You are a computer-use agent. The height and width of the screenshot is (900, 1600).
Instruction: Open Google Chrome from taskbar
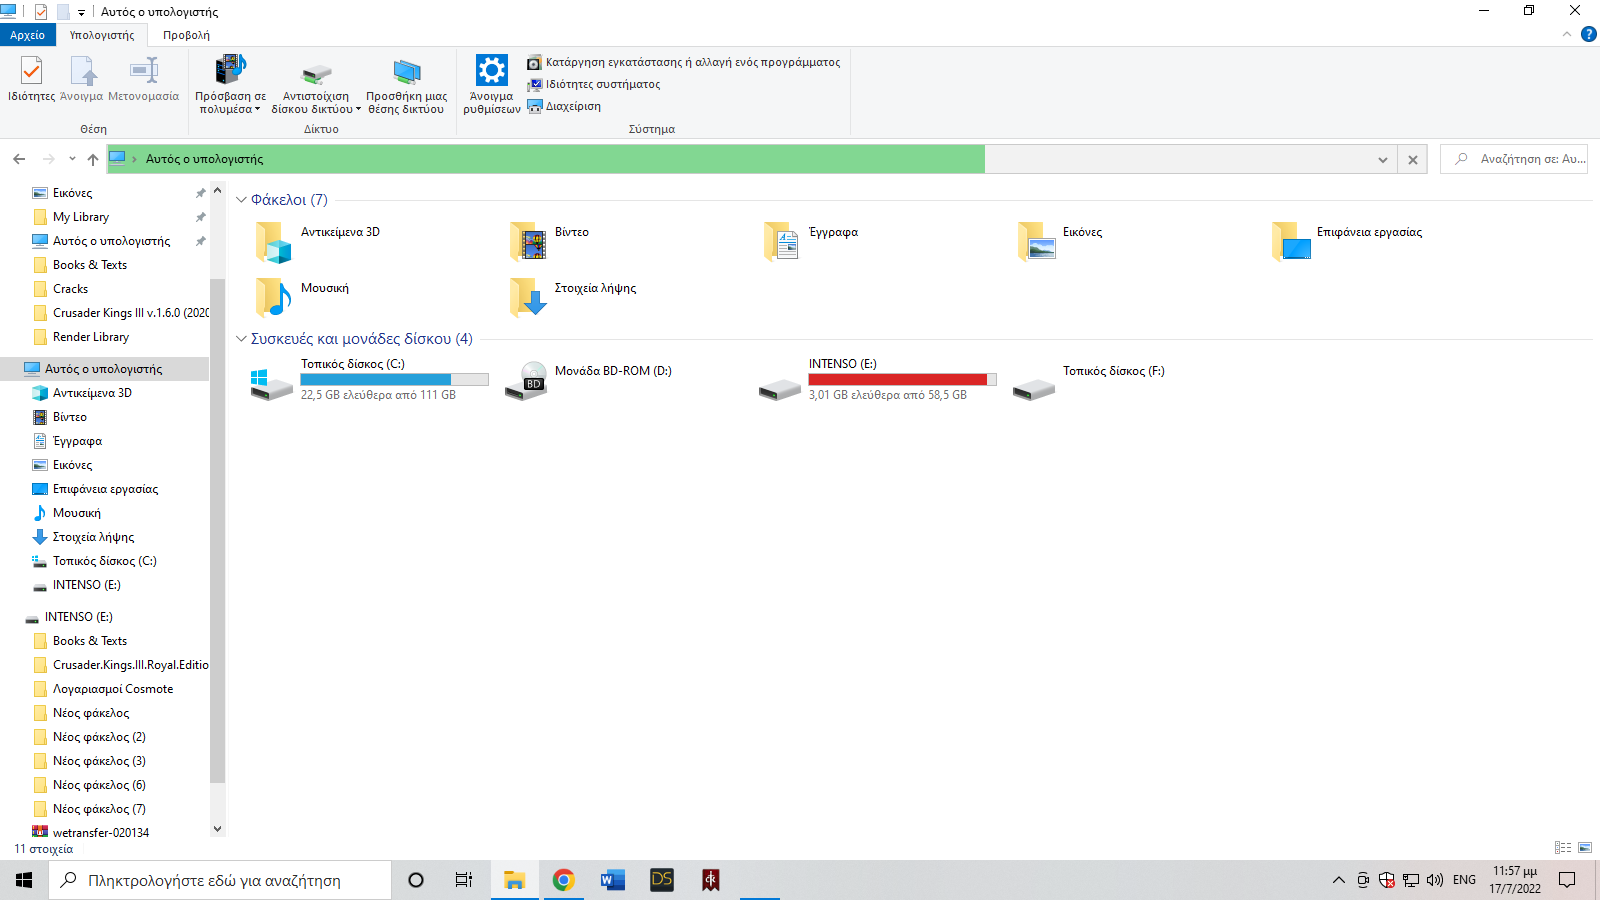click(564, 880)
